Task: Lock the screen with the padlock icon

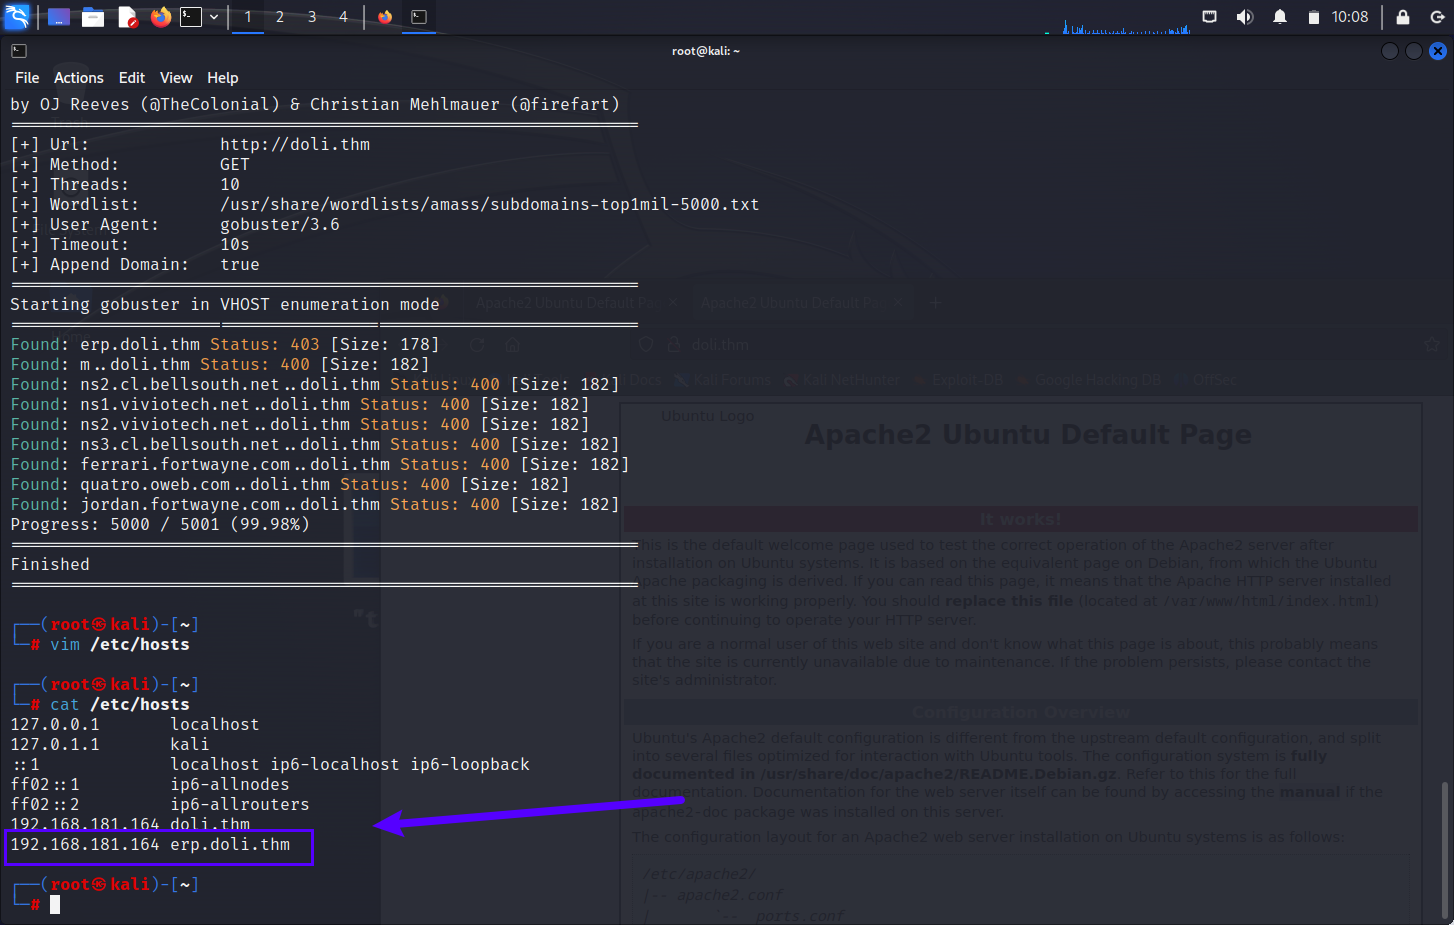Action: (x=1403, y=17)
